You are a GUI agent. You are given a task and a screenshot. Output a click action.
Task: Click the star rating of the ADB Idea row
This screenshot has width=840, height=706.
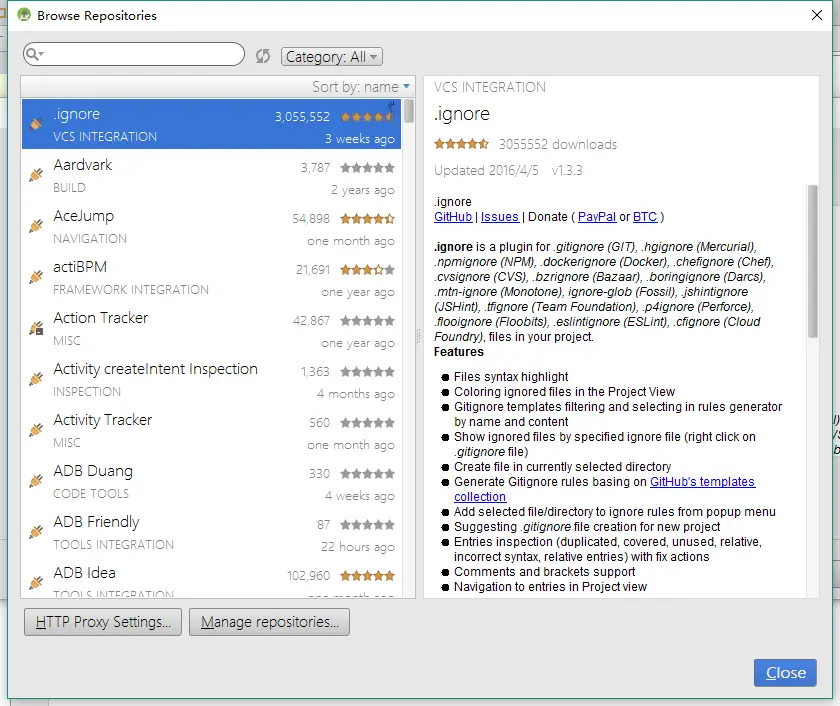coord(368,576)
